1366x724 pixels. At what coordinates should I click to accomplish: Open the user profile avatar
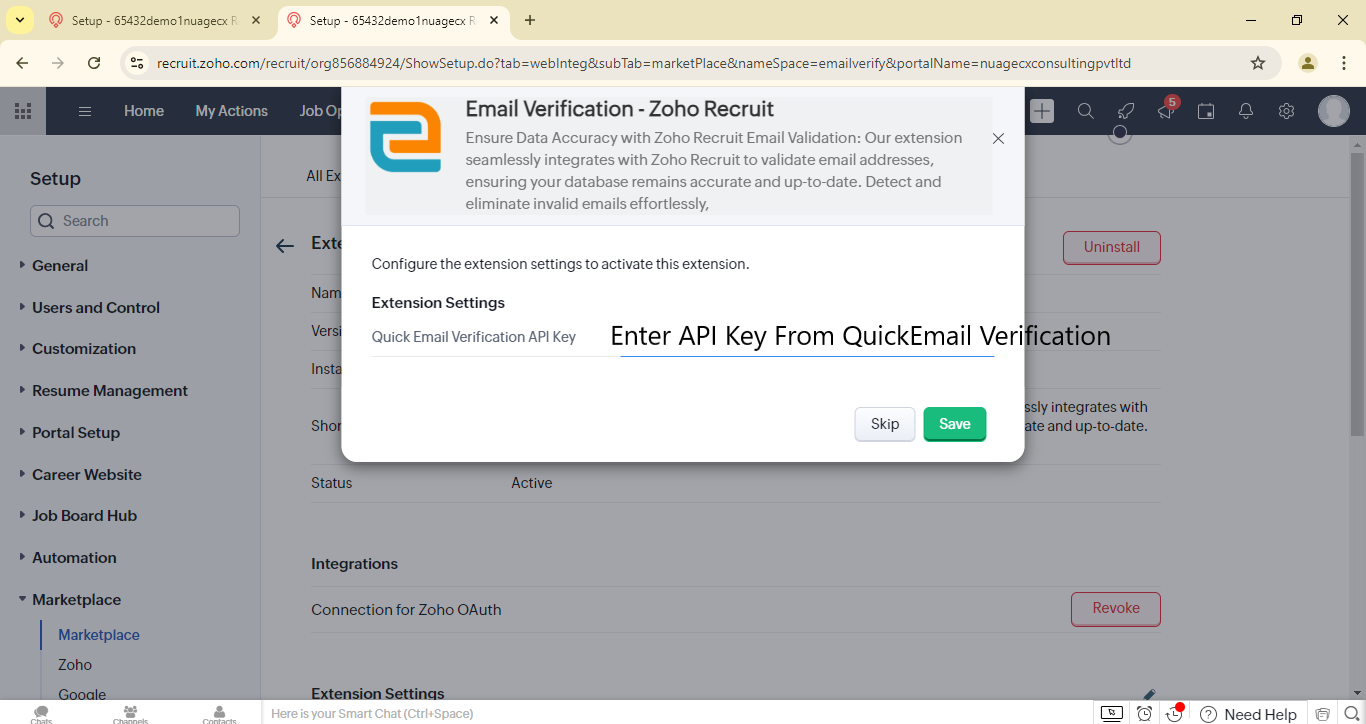click(1333, 111)
